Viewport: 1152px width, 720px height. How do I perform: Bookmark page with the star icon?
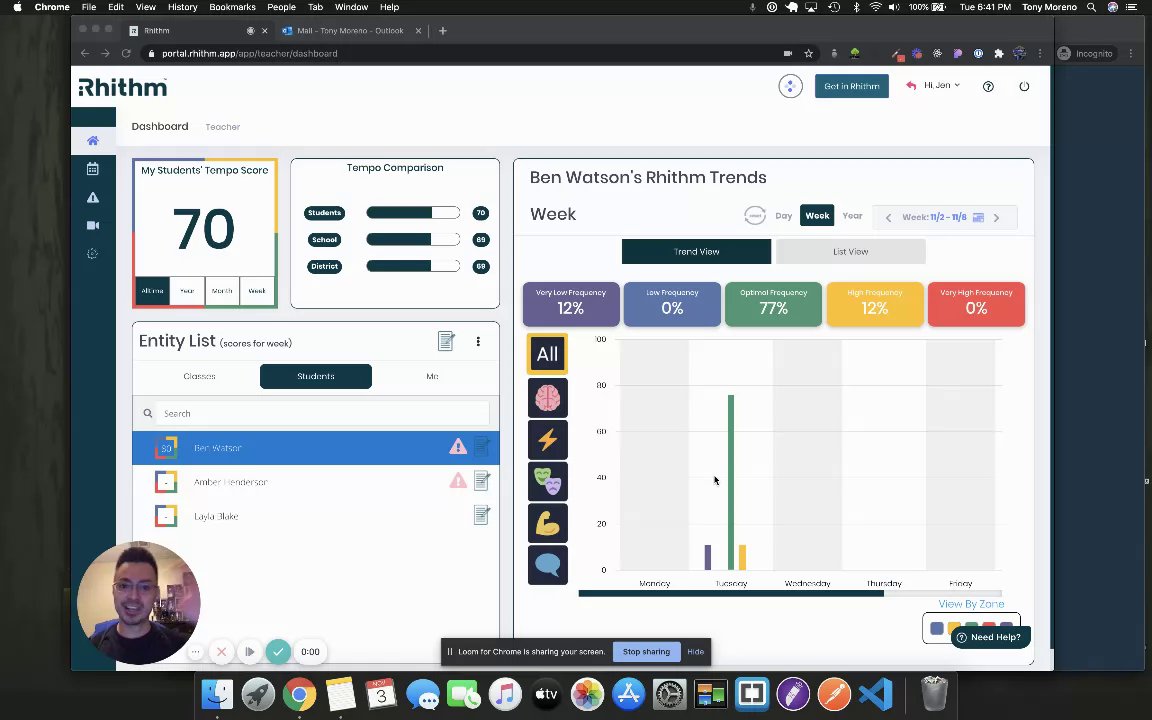(808, 54)
